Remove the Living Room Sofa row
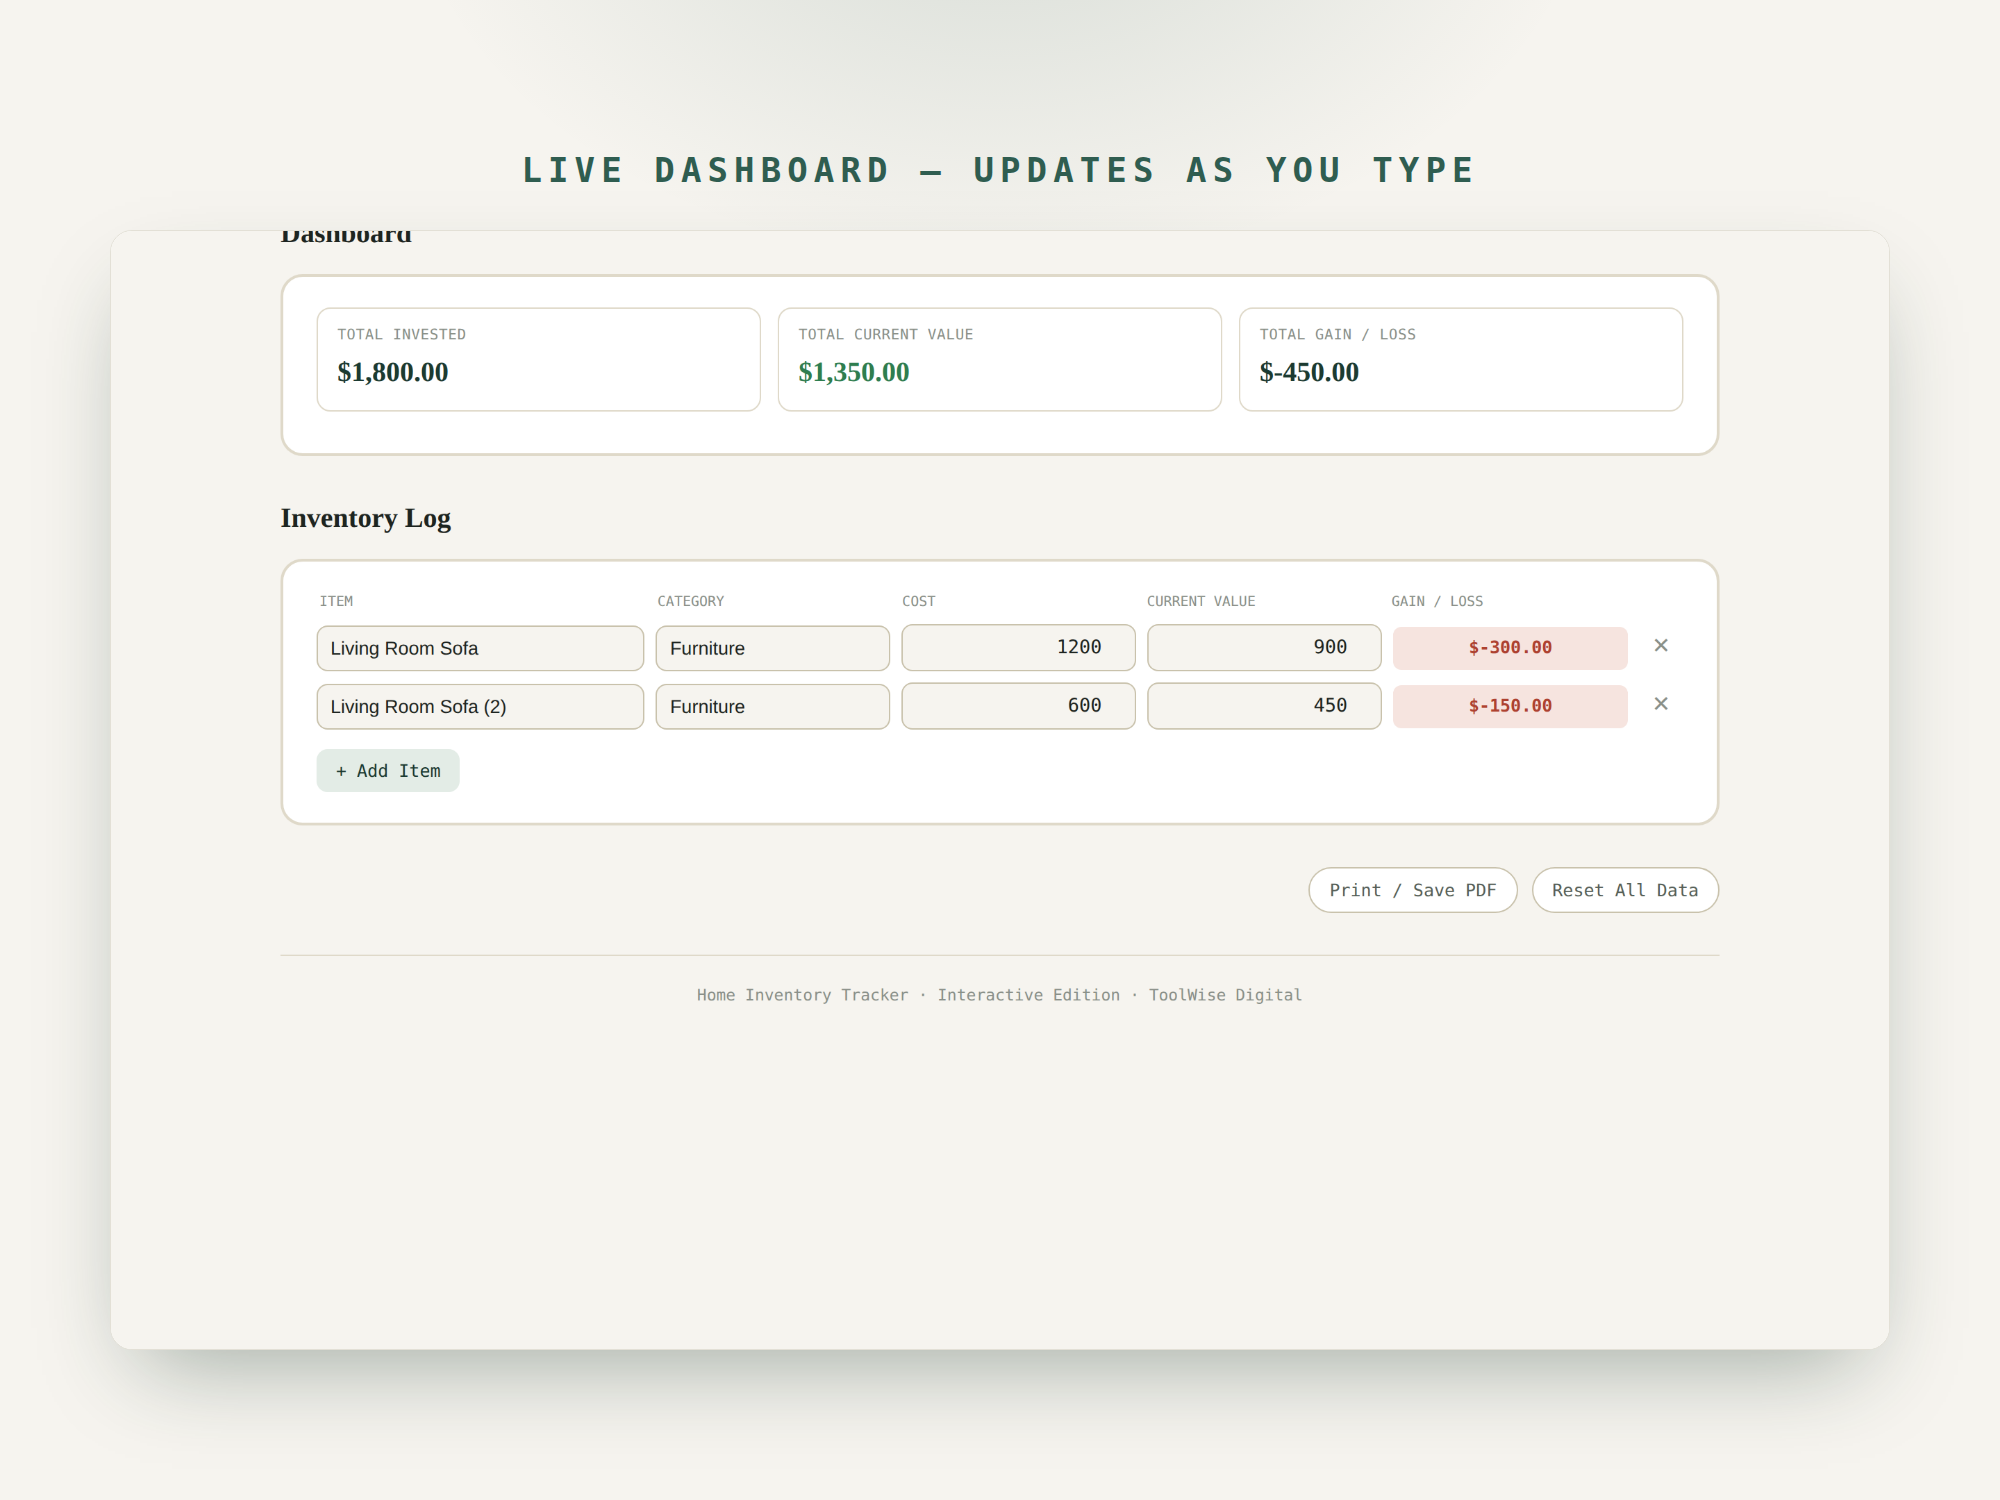The width and height of the screenshot is (2000, 1500). 1661,646
